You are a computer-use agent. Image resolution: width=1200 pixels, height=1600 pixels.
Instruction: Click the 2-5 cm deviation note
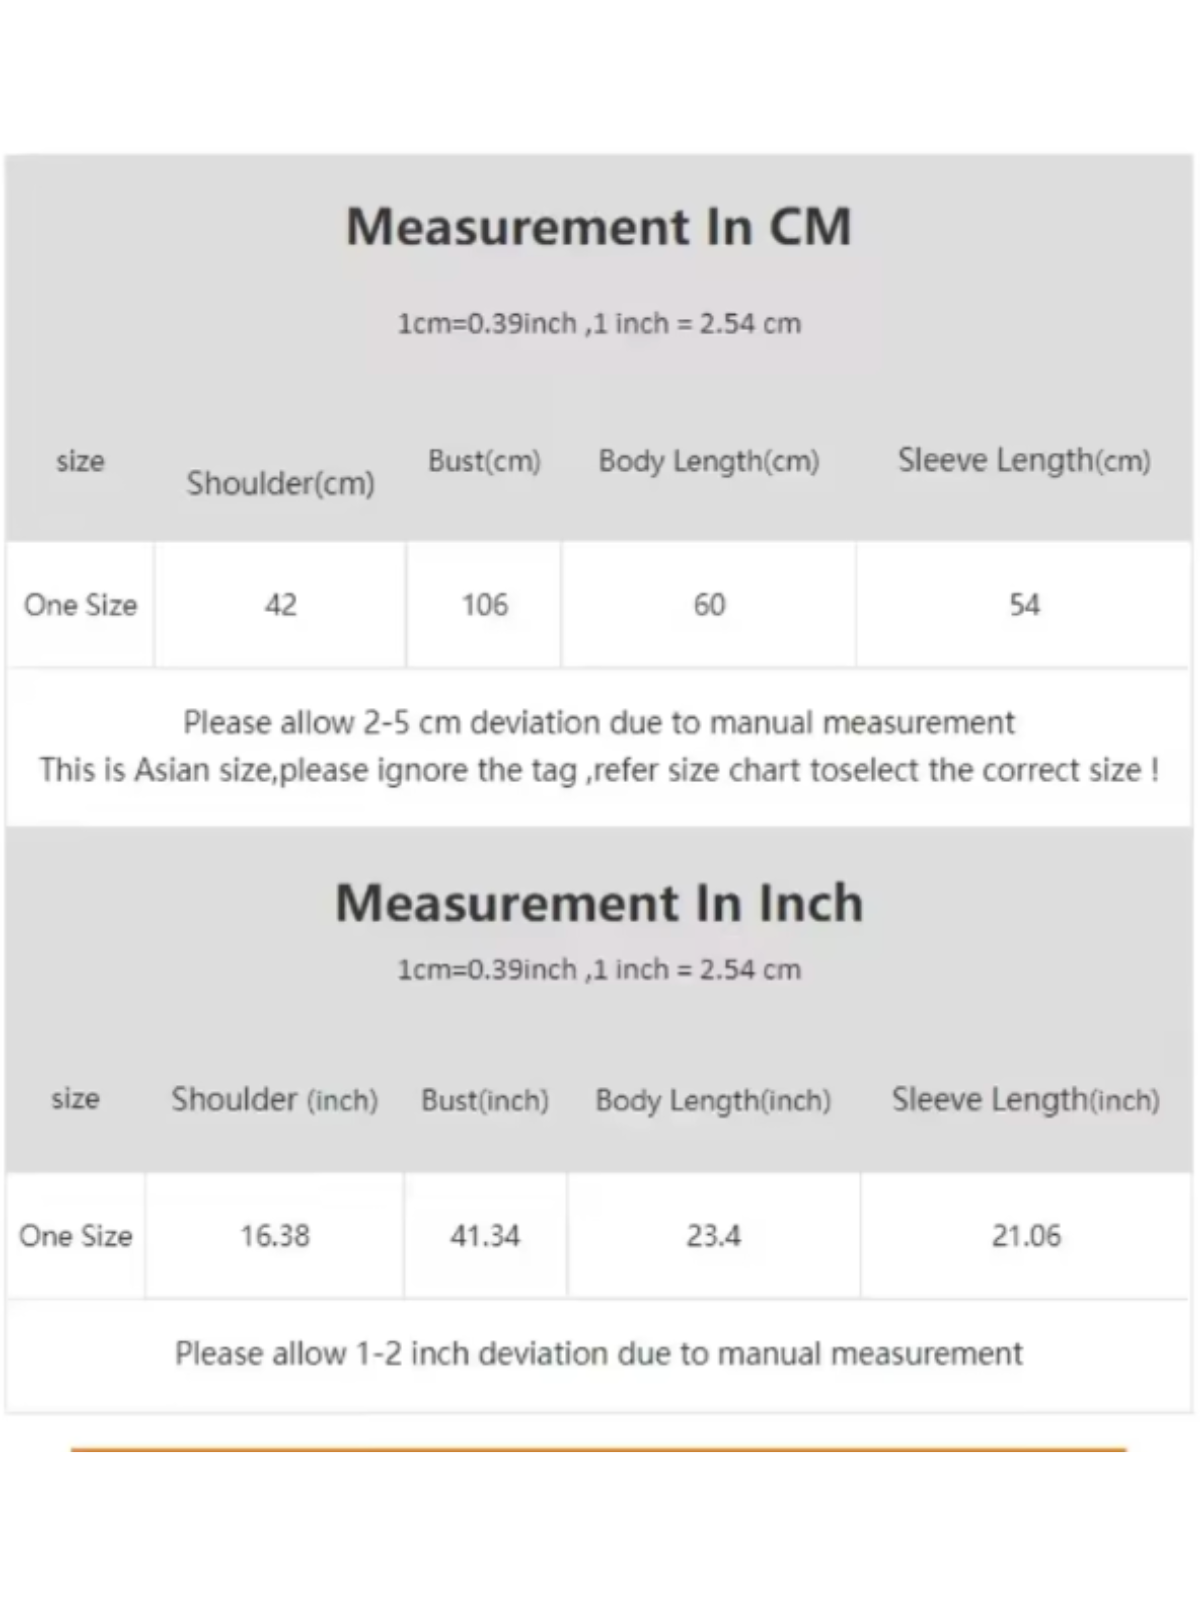click(598, 722)
